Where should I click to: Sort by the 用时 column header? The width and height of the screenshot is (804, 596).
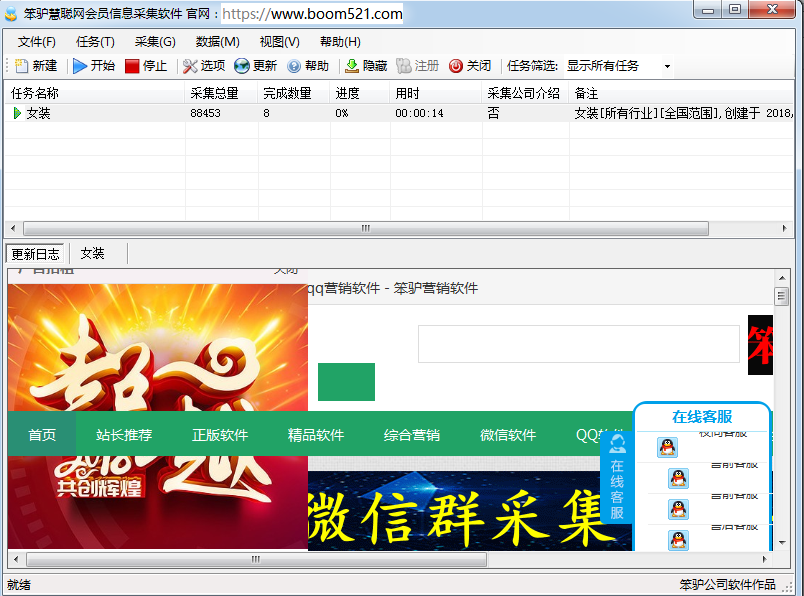pos(436,93)
